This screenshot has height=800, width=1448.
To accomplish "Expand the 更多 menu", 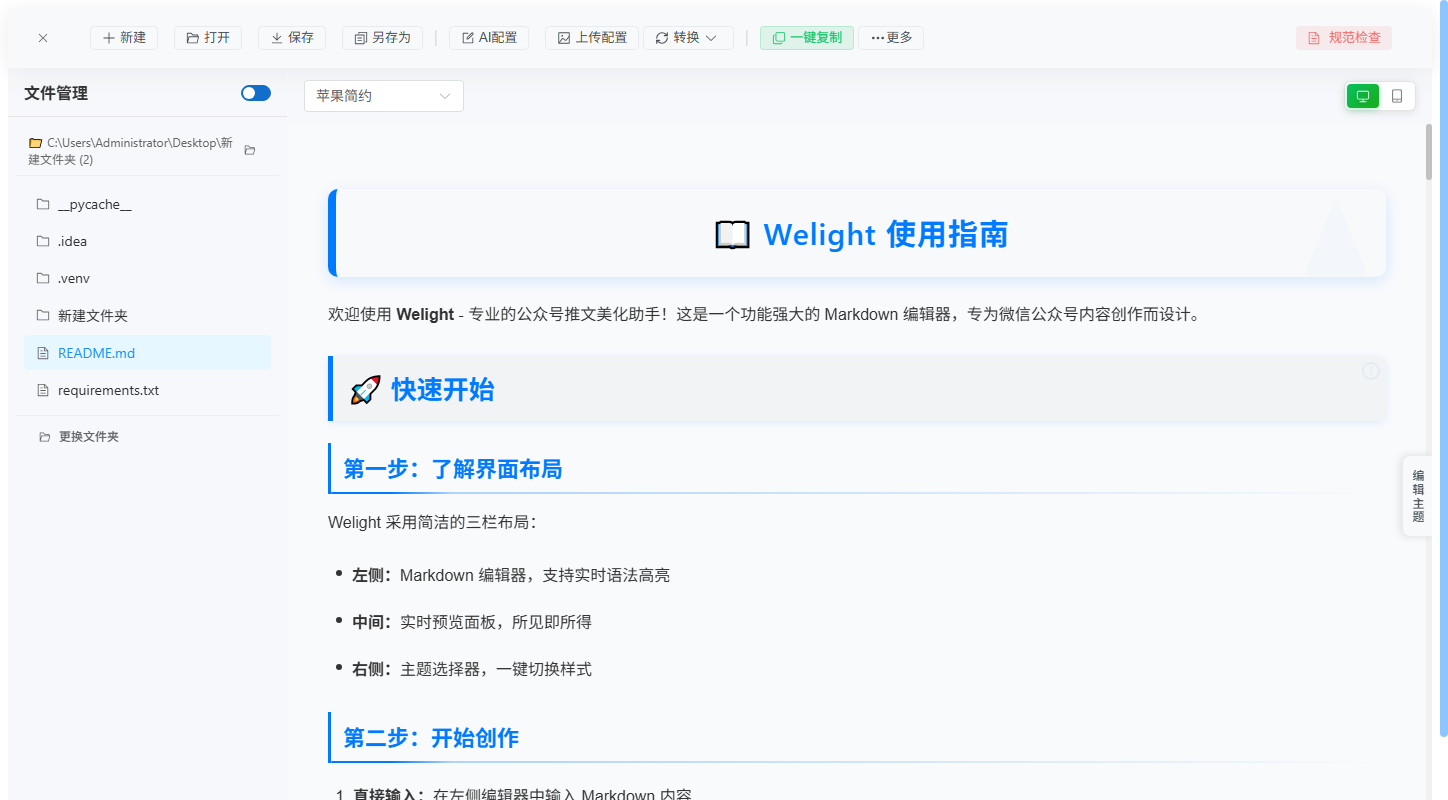I will coord(891,38).
